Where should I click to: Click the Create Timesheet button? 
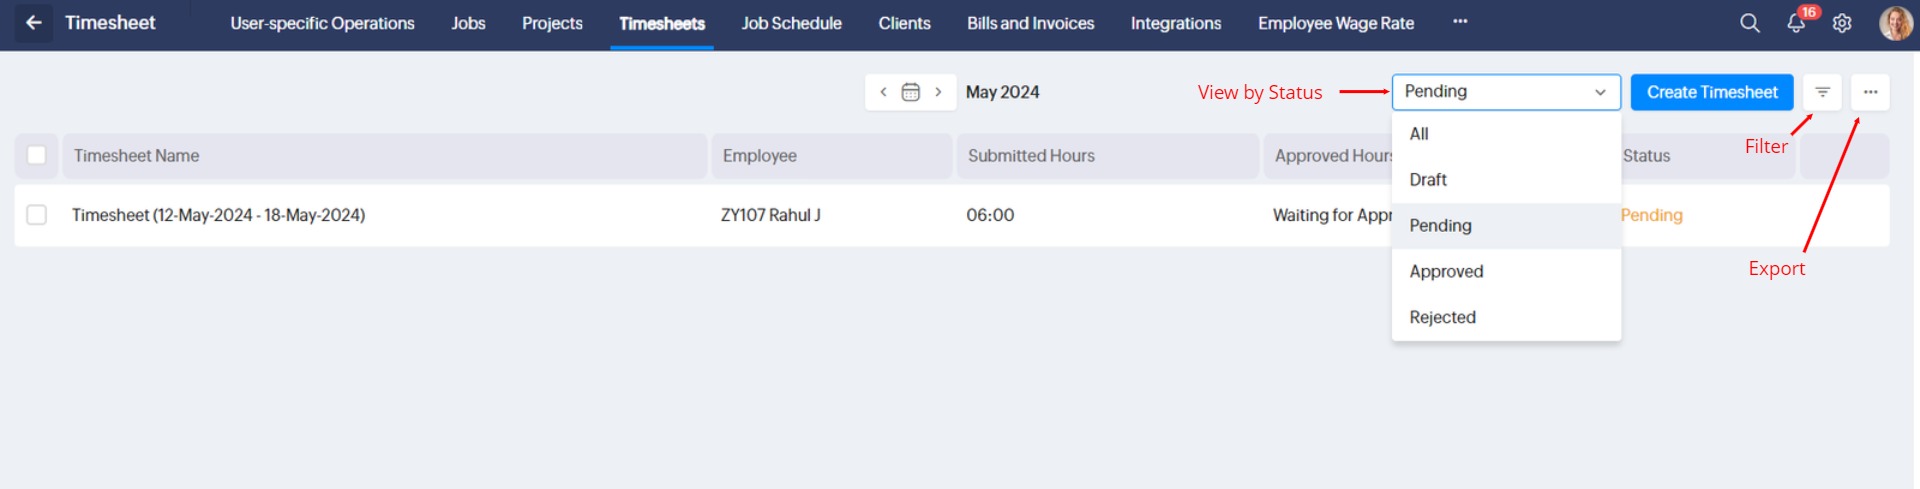click(x=1711, y=92)
